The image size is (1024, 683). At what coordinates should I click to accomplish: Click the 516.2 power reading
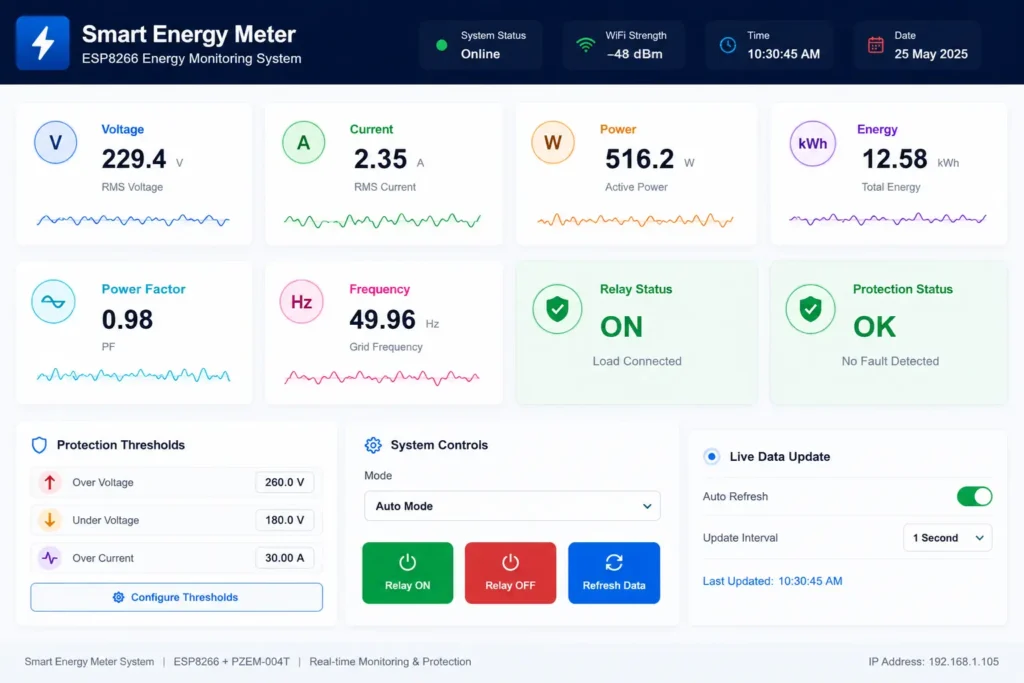(x=639, y=159)
